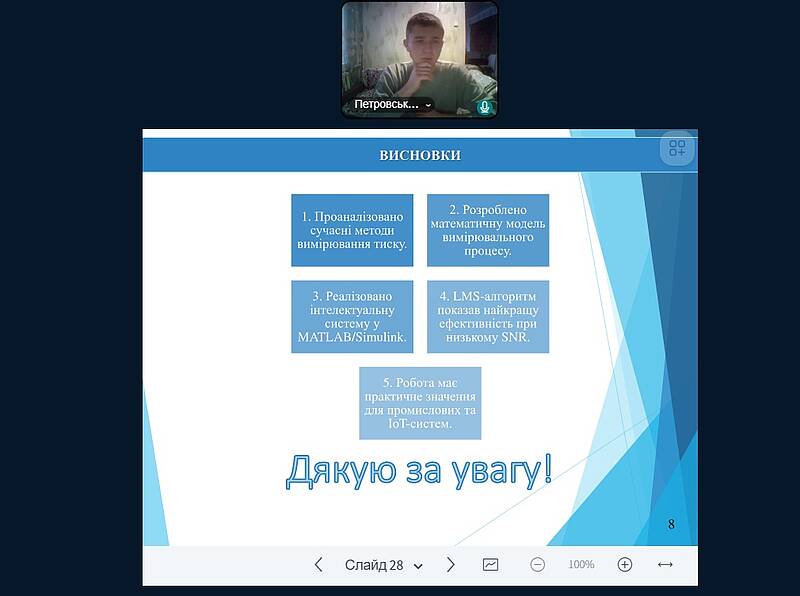Zoom in on the presentation
Image resolution: width=800 pixels, height=596 pixels.
pyautogui.click(x=625, y=565)
